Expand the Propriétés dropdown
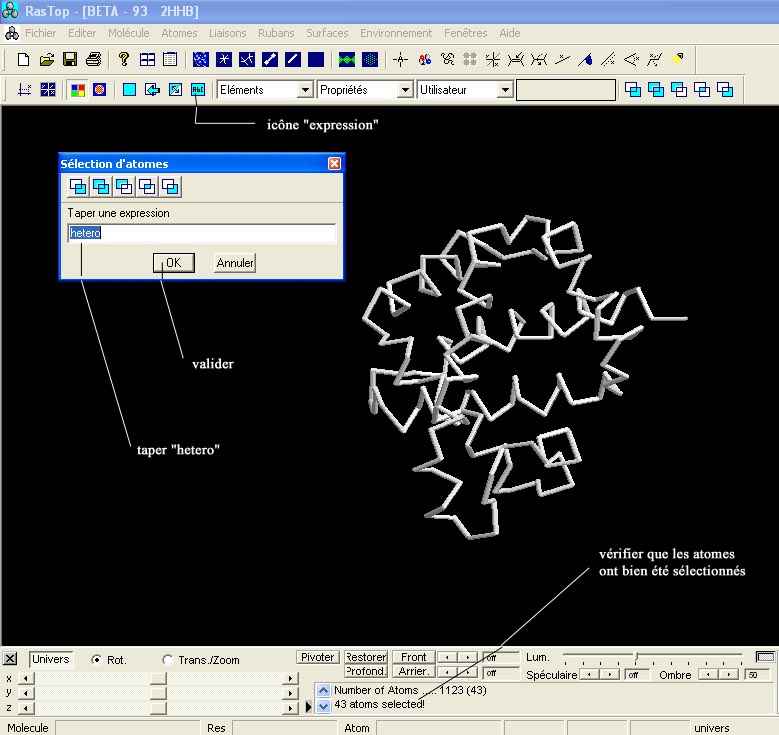Image resolution: width=779 pixels, height=735 pixels. [405, 90]
